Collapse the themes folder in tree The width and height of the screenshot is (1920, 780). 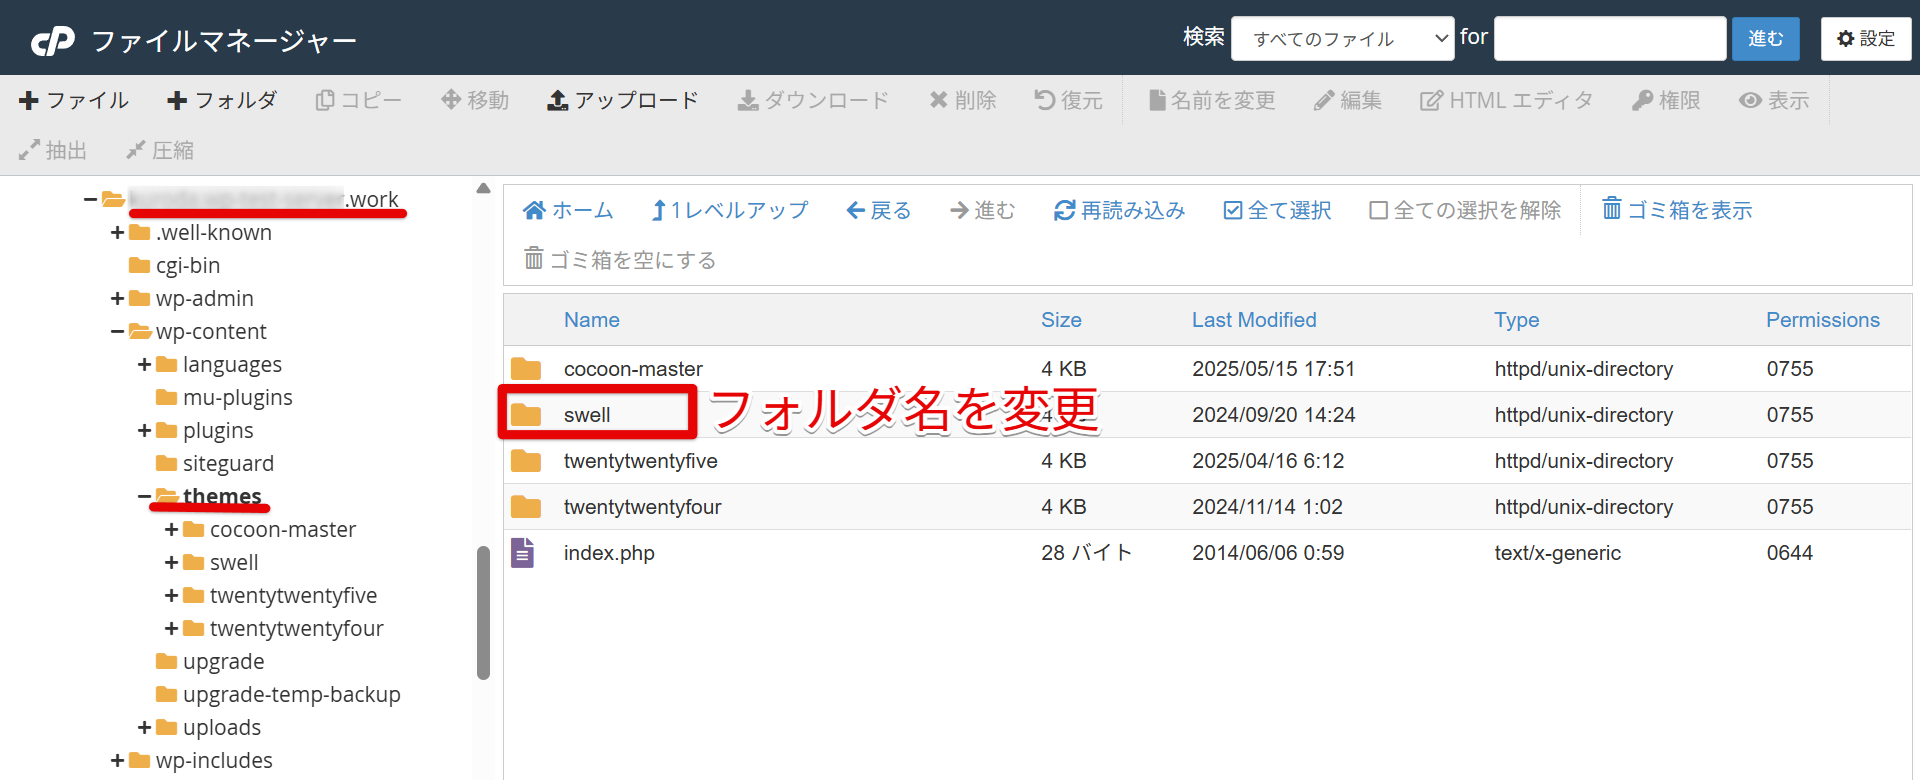[x=145, y=497]
